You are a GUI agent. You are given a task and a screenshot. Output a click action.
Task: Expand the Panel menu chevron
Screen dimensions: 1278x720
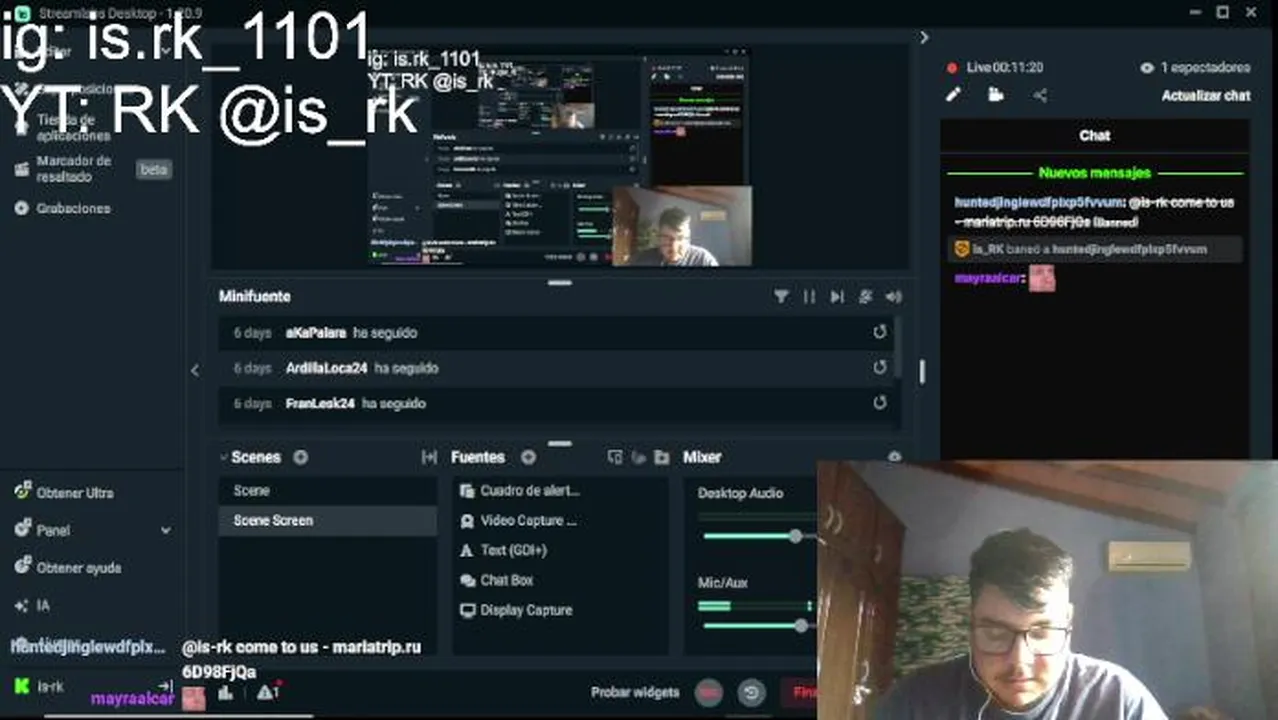[165, 531]
